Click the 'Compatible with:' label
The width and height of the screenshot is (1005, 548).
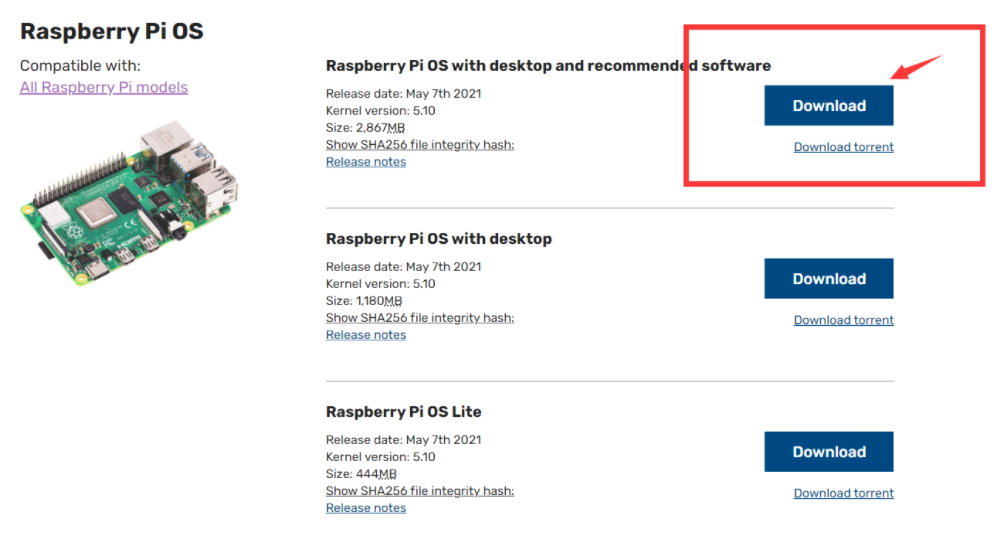(80, 66)
